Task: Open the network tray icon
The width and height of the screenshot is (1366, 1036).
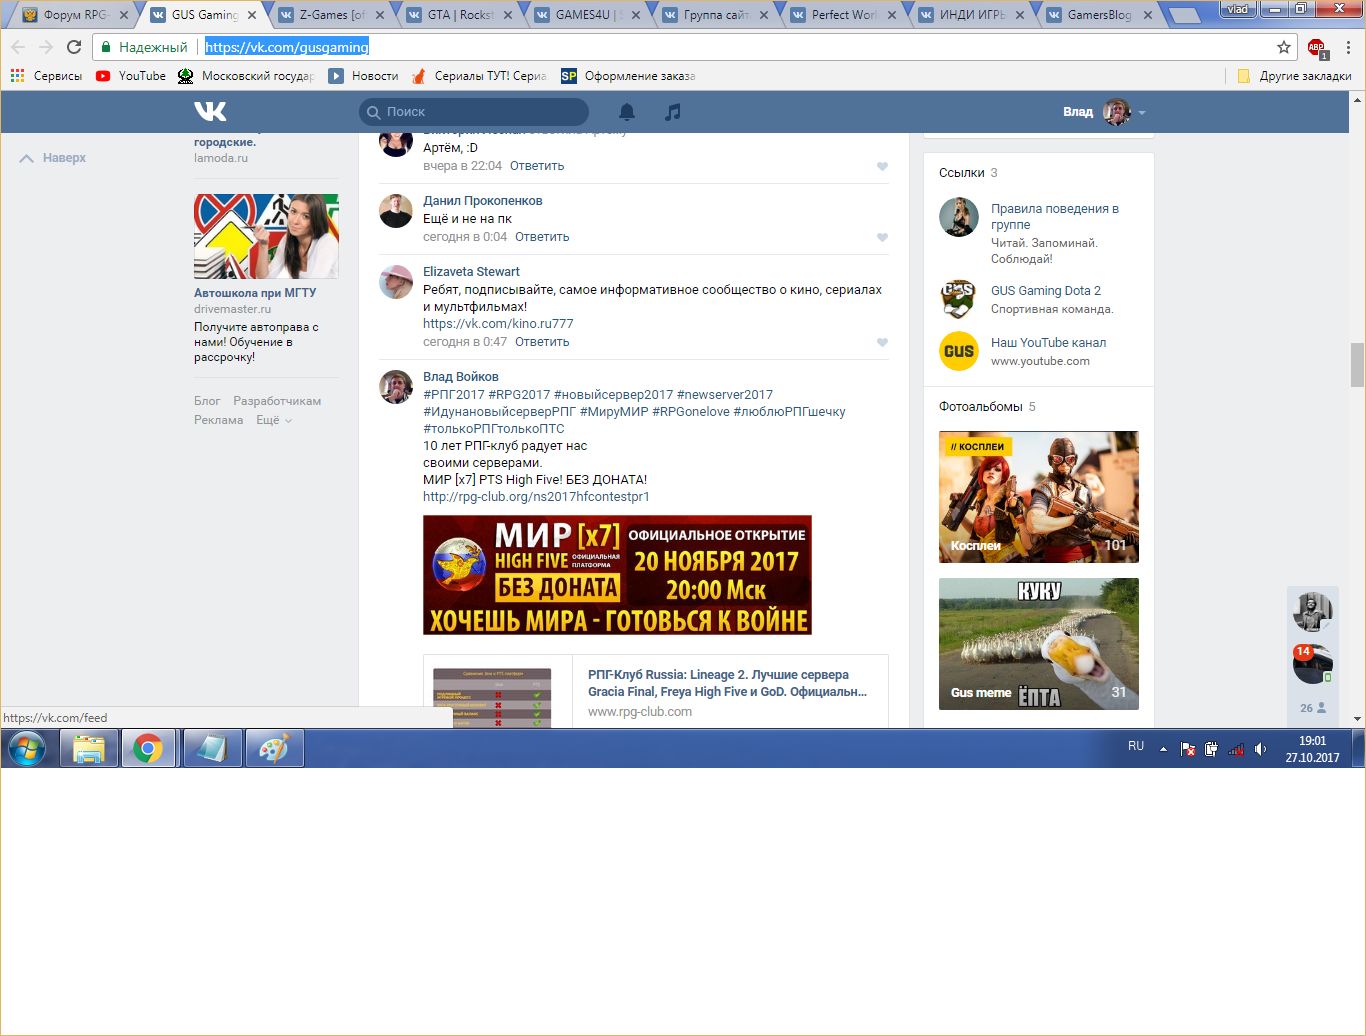Action: point(1236,749)
